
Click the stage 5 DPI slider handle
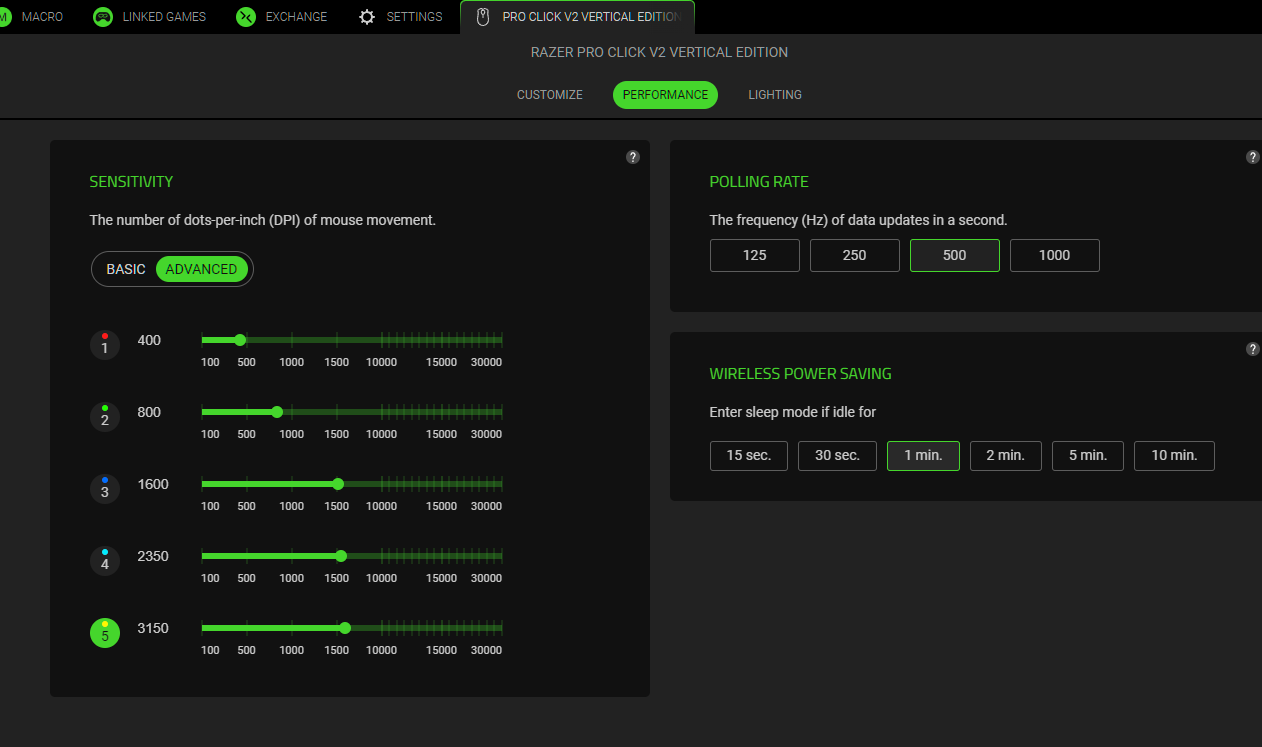(x=345, y=628)
